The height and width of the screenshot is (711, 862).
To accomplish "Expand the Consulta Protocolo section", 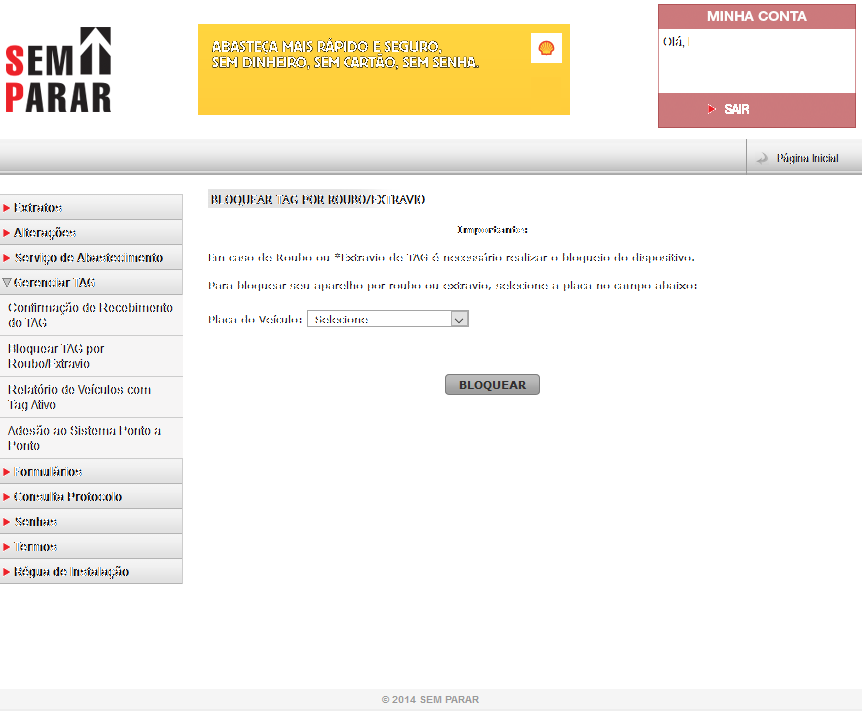I will (x=91, y=497).
